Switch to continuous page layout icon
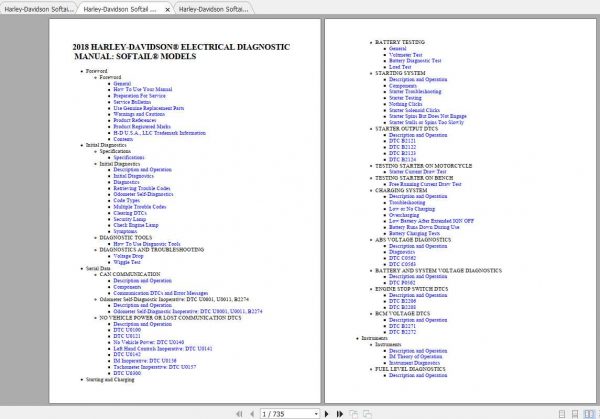The width and height of the screenshot is (600, 419). pyautogui.click(x=575, y=414)
